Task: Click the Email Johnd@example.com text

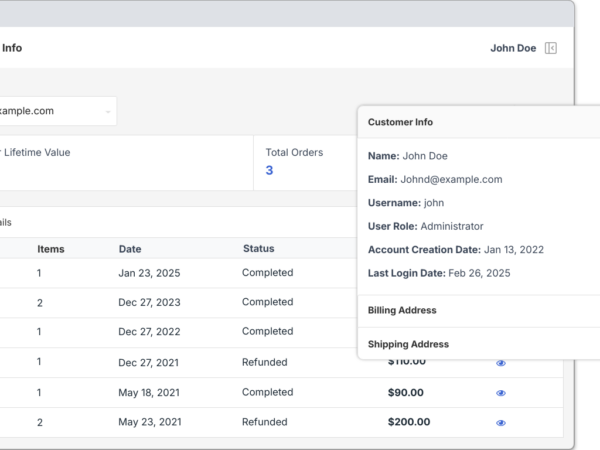Action: click(435, 179)
